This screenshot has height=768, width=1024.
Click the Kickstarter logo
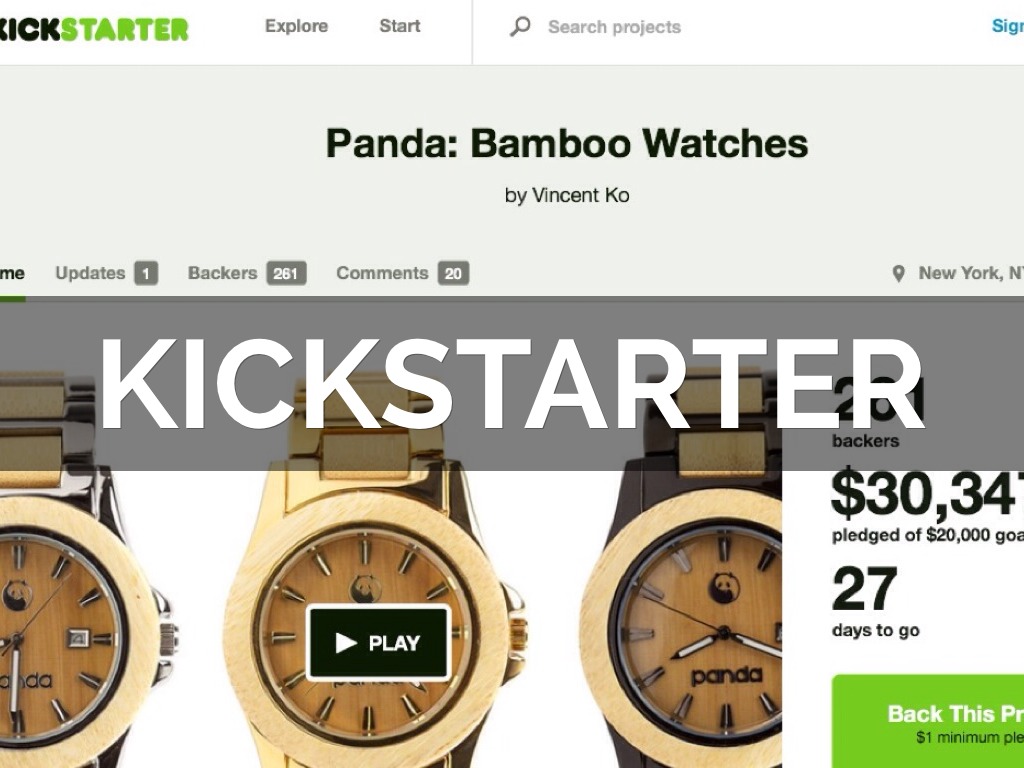pos(94,29)
